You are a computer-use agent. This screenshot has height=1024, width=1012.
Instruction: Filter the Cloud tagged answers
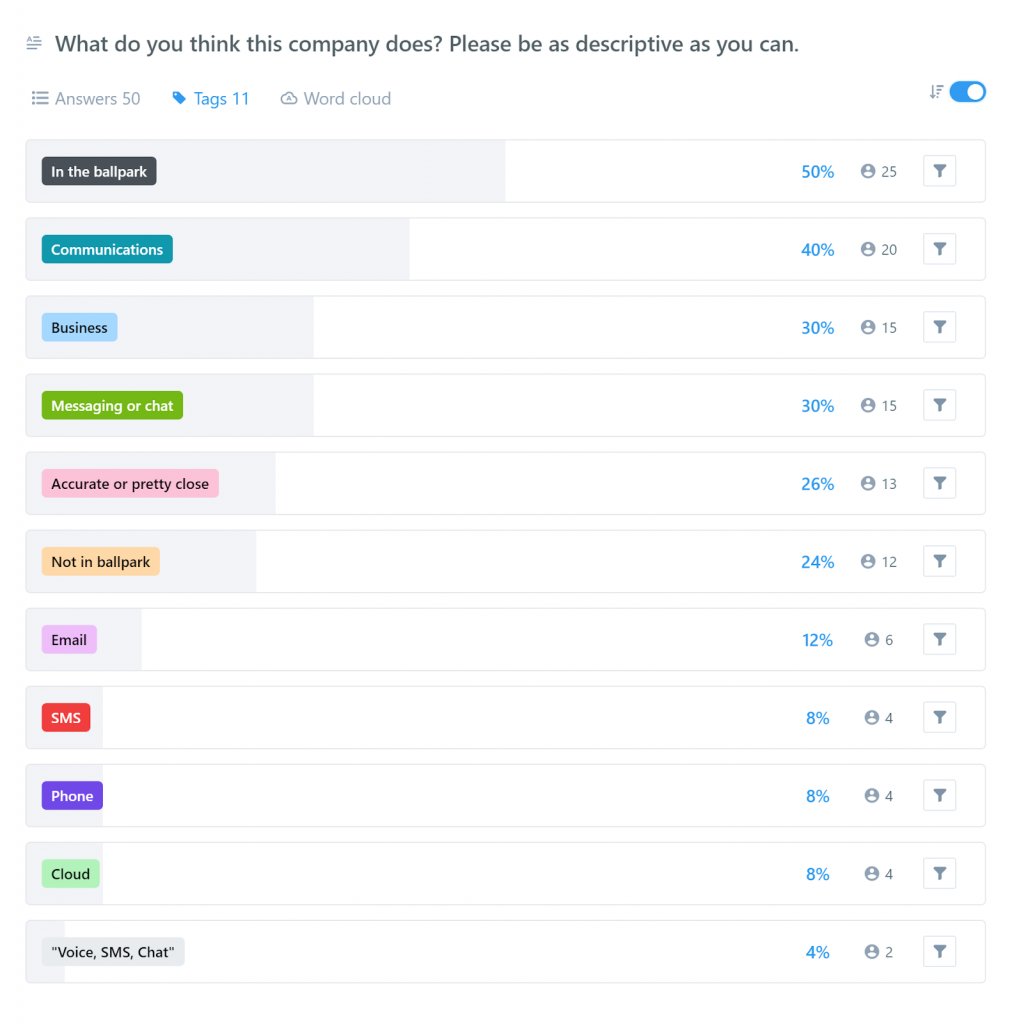(938, 873)
